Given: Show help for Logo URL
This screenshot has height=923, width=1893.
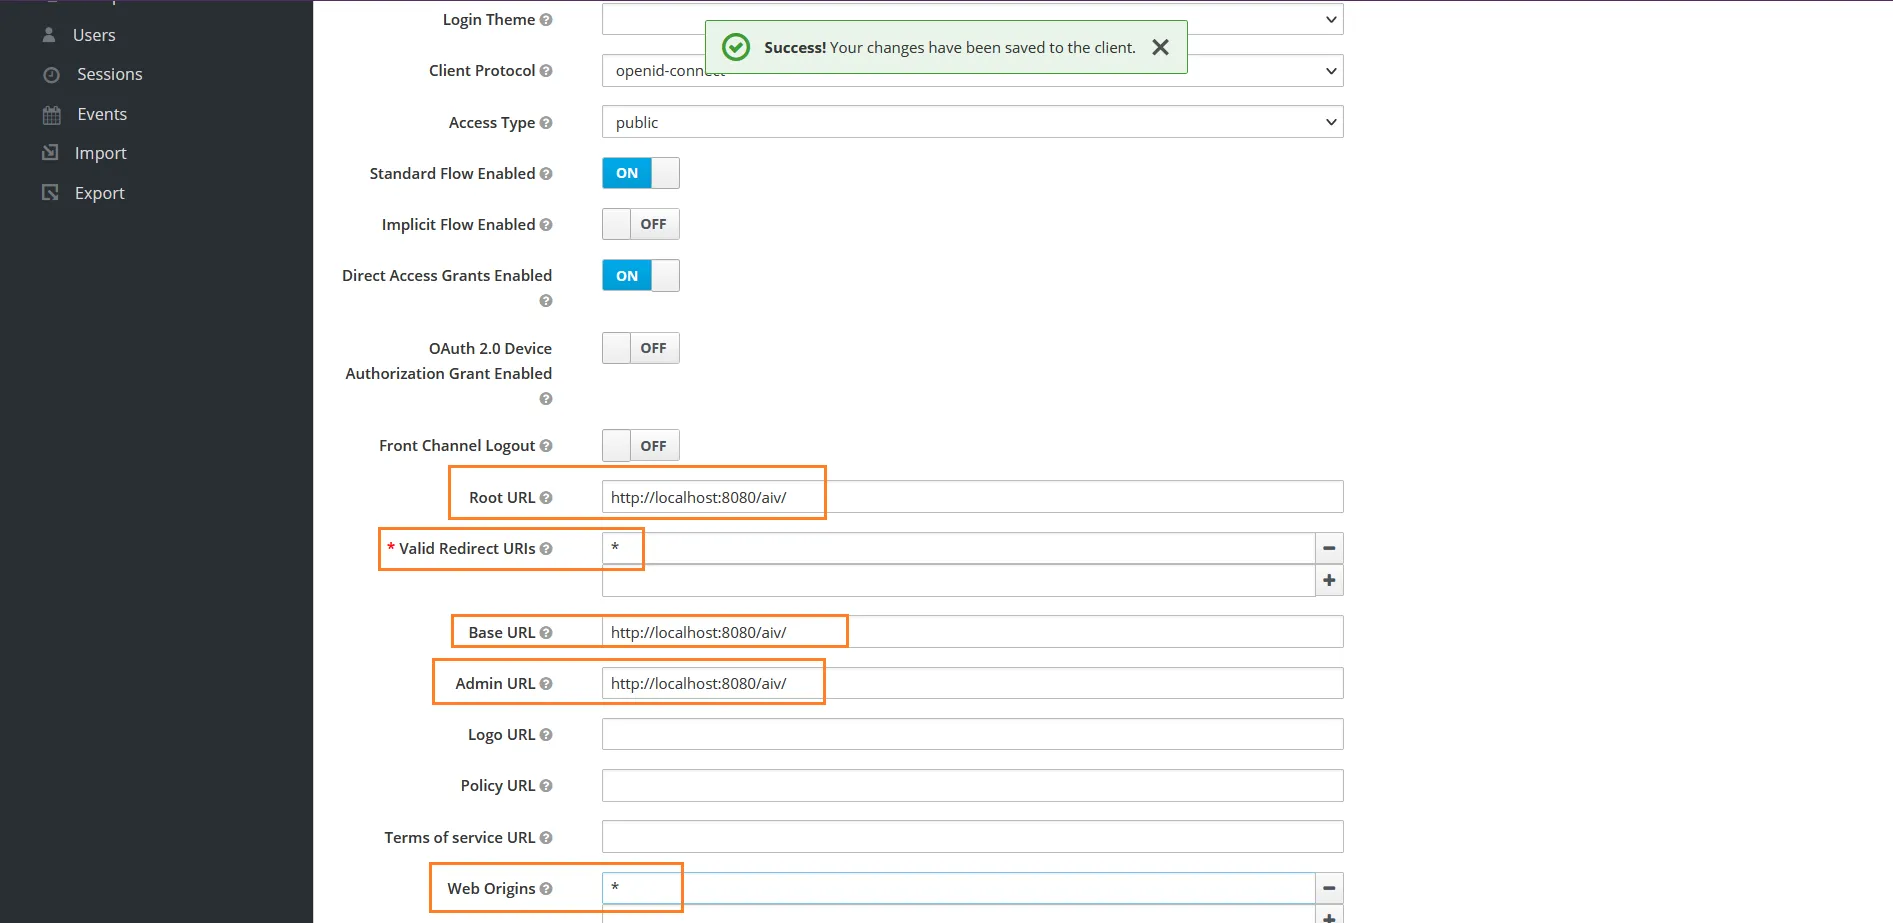Looking at the screenshot, I should click(x=546, y=735).
